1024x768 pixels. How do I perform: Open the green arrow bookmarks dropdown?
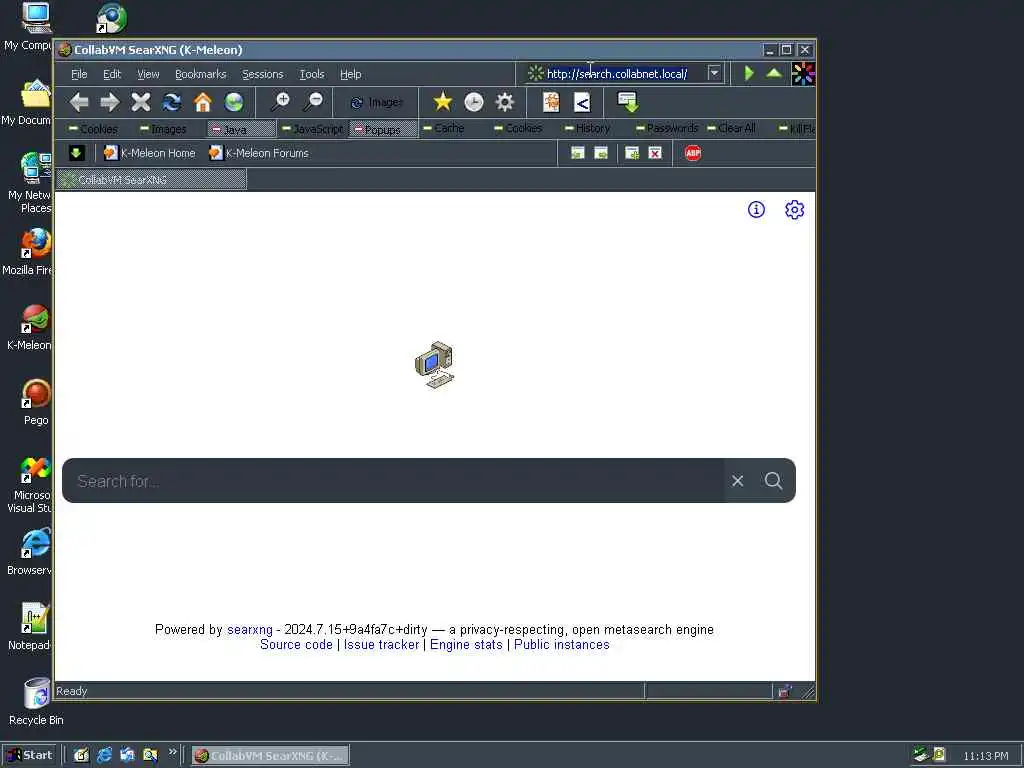click(x=76, y=153)
